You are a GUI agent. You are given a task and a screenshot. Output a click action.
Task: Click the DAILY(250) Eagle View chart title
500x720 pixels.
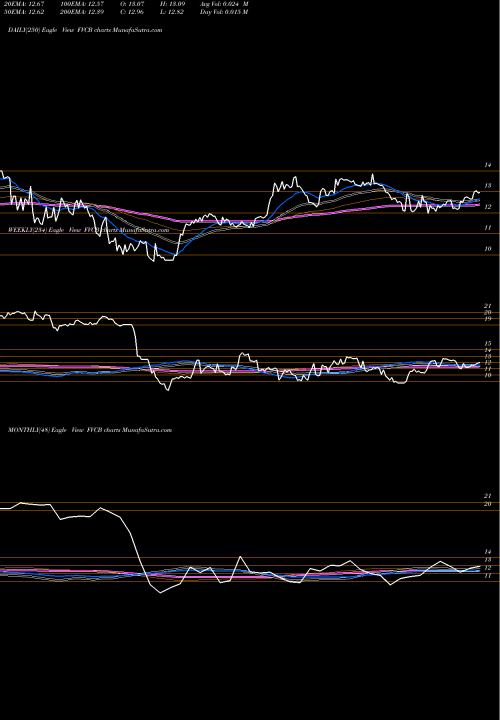point(85,30)
